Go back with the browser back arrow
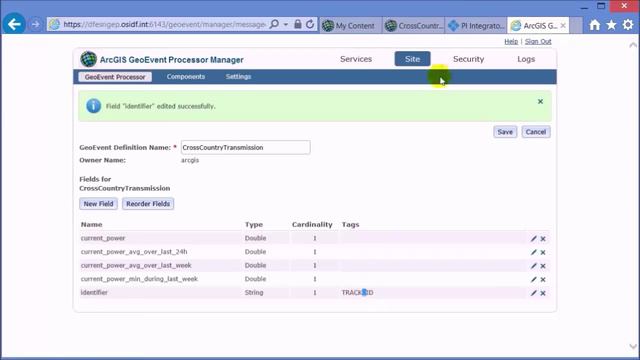This screenshot has height=360, width=640. [14, 24]
